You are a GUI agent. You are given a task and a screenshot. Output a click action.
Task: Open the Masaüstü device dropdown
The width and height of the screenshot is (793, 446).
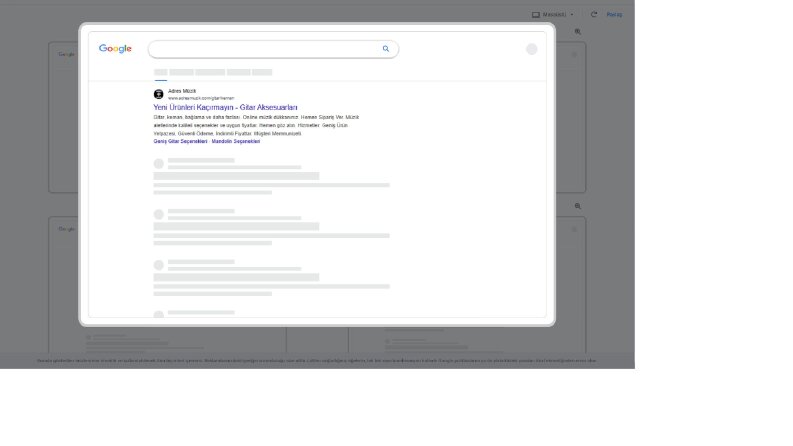tap(553, 15)
